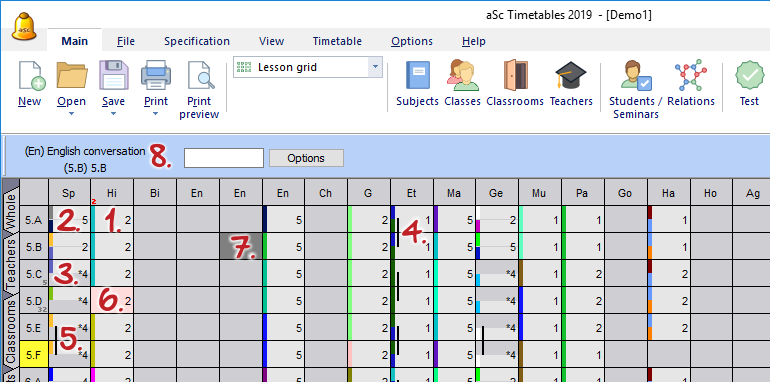Open the Relations icon
This screenshot has width=770, height=382.
click(690, 76)
